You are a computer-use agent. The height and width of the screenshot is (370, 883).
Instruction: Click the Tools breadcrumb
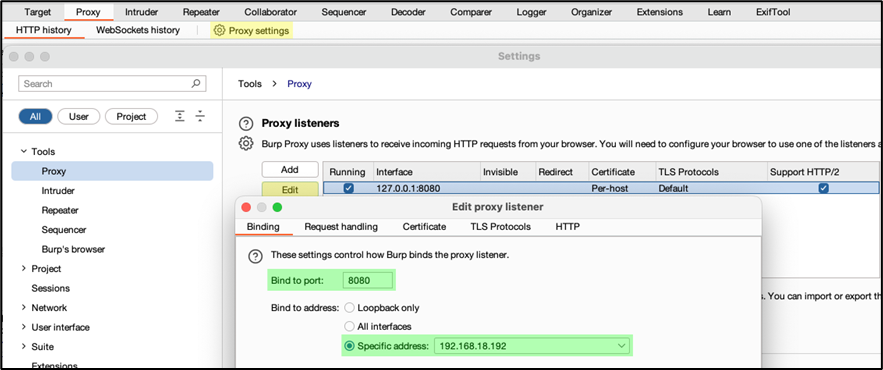pyautogui.click(x=250, y=84)
